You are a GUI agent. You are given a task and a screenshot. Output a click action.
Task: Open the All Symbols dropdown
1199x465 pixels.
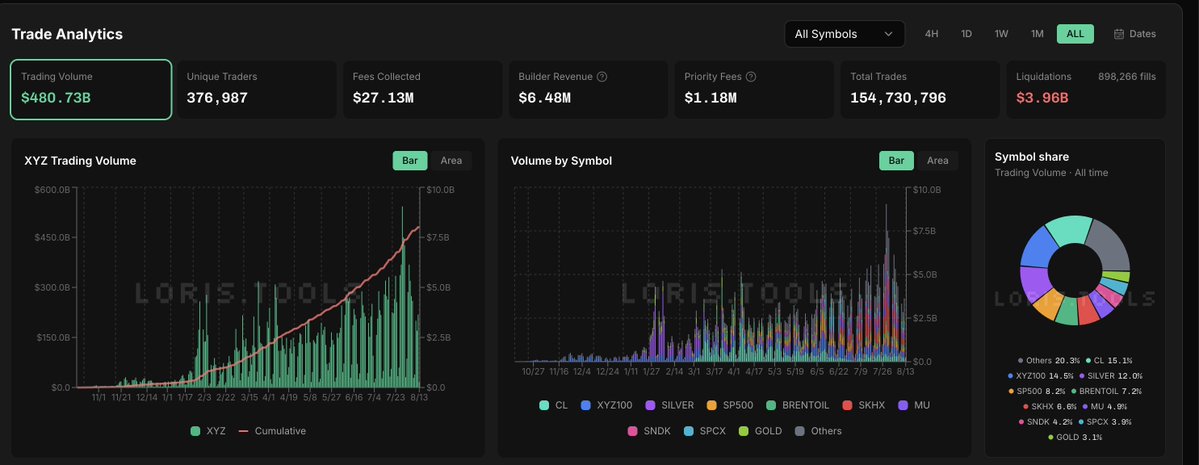tap(844, 34)
